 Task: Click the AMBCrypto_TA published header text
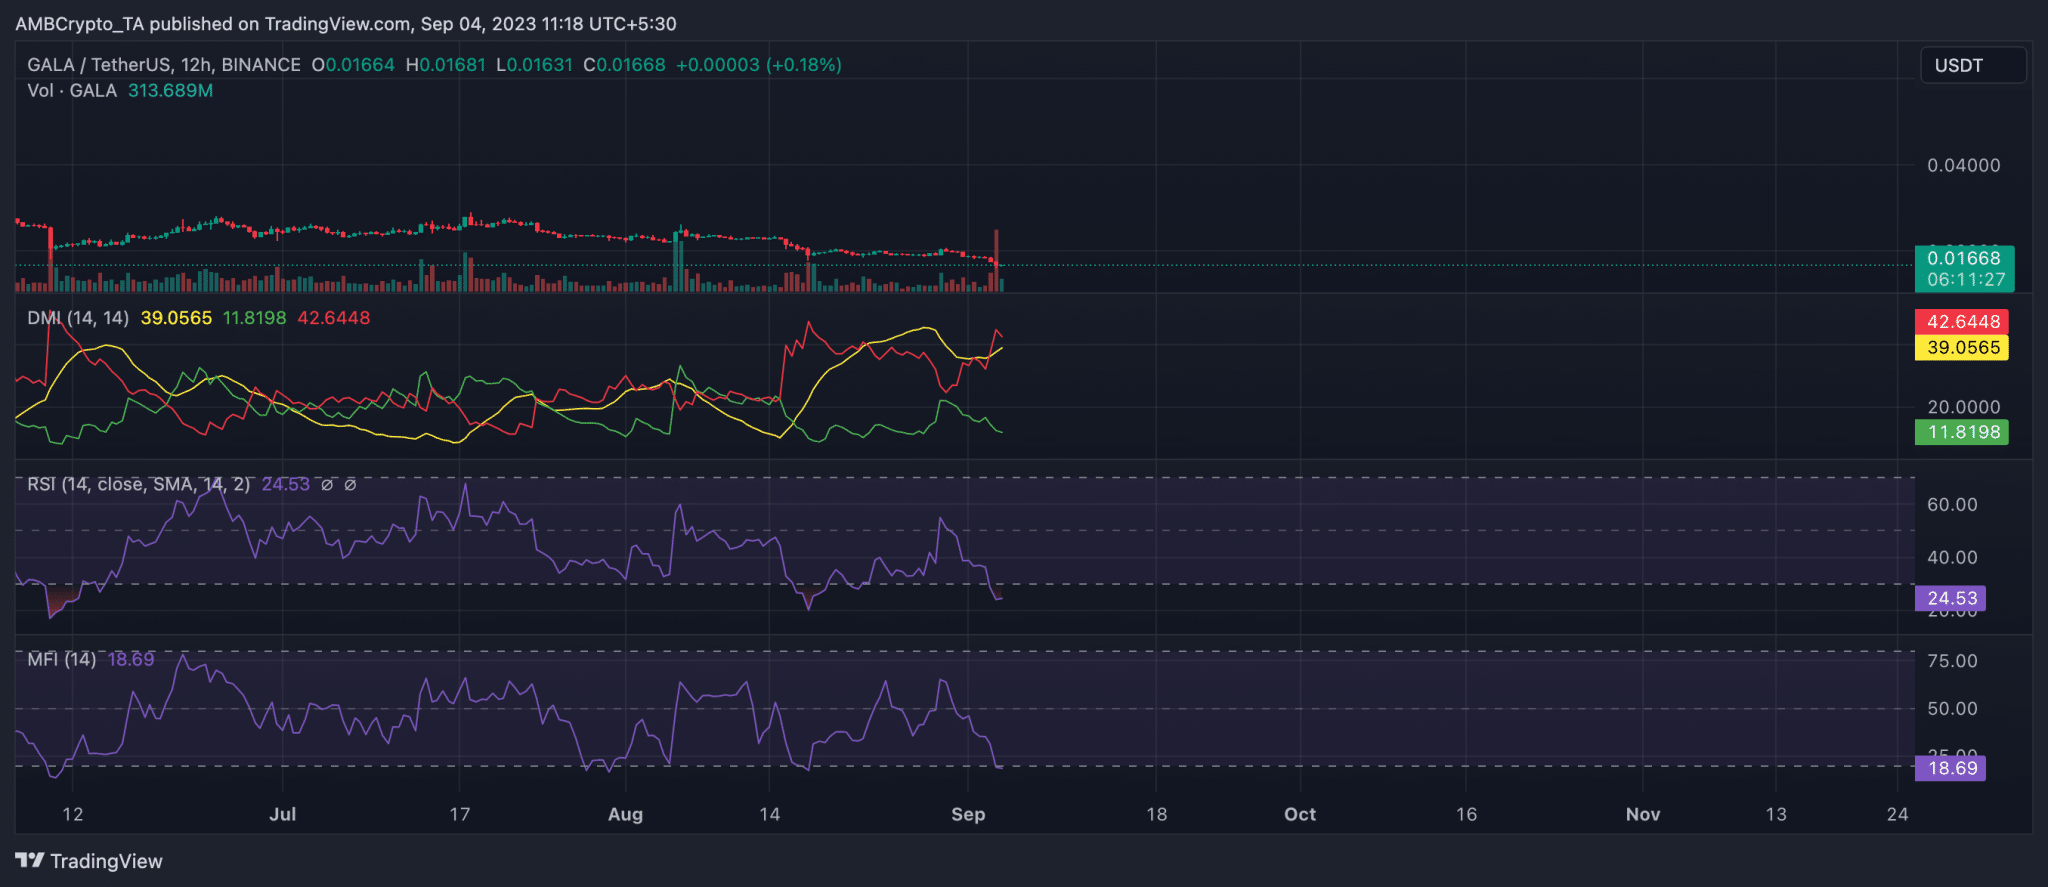(x=346, y=24)
